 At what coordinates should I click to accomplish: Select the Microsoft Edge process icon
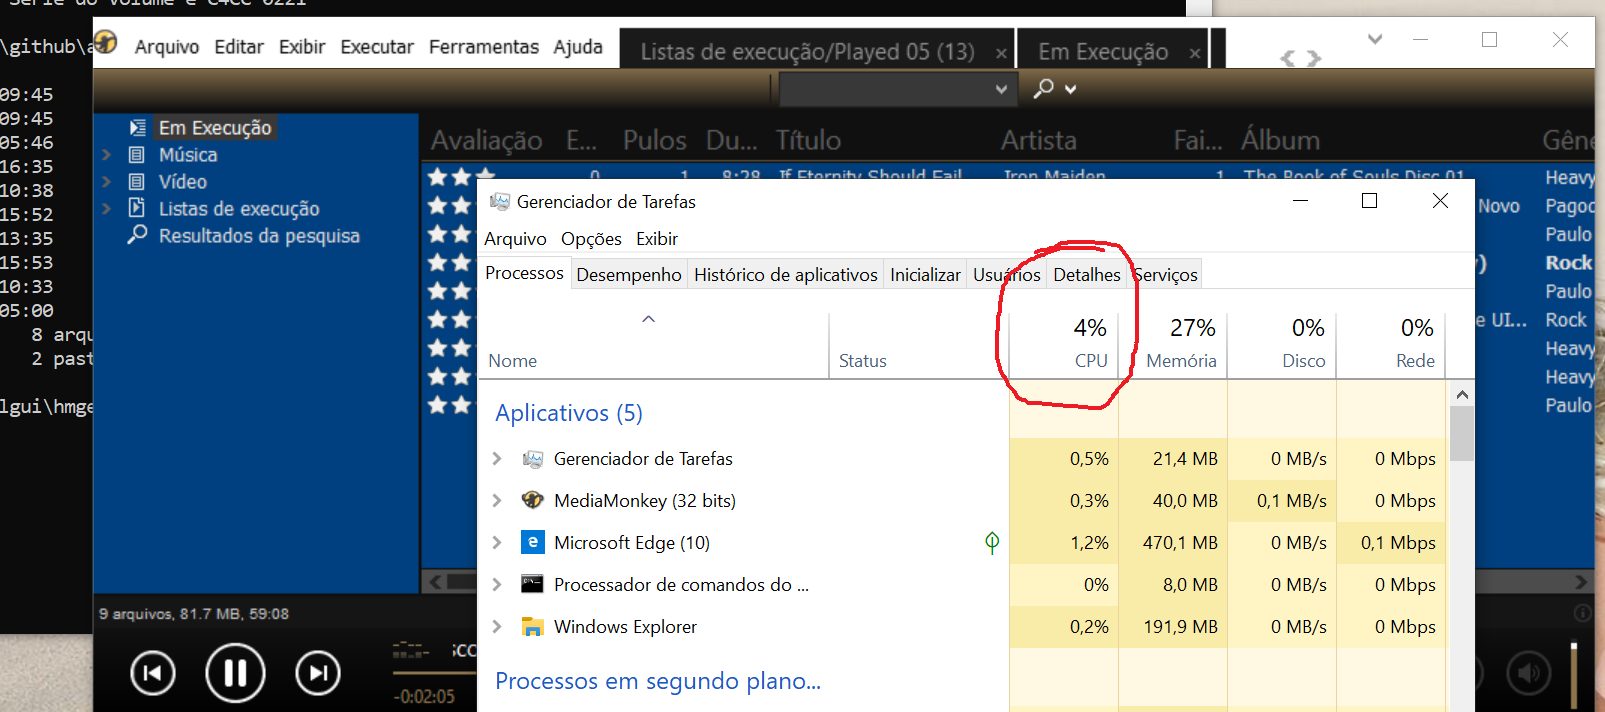pos(533,542)
